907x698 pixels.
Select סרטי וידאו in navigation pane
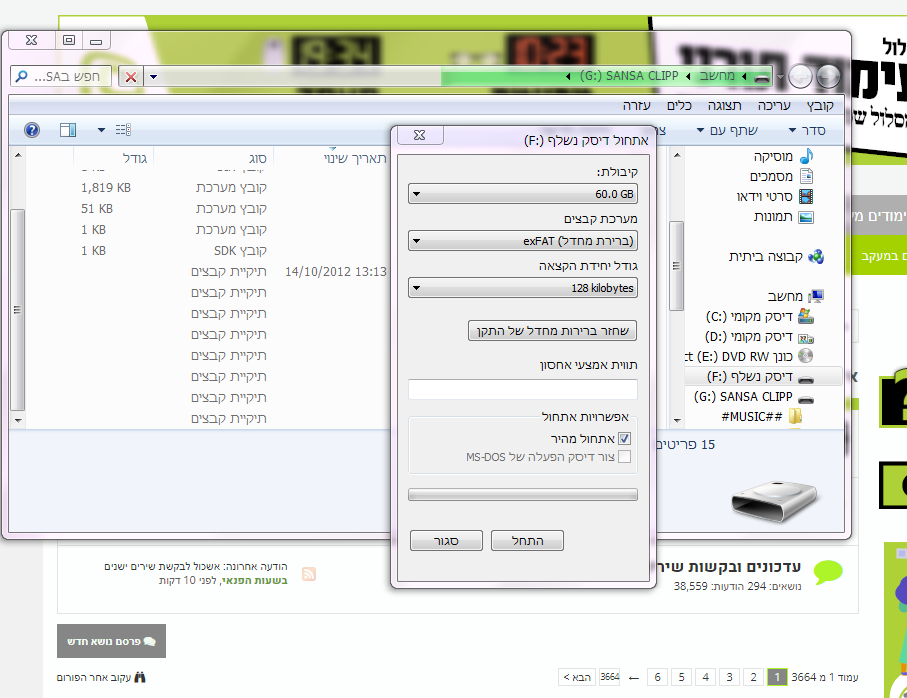[x=764, y=197]
